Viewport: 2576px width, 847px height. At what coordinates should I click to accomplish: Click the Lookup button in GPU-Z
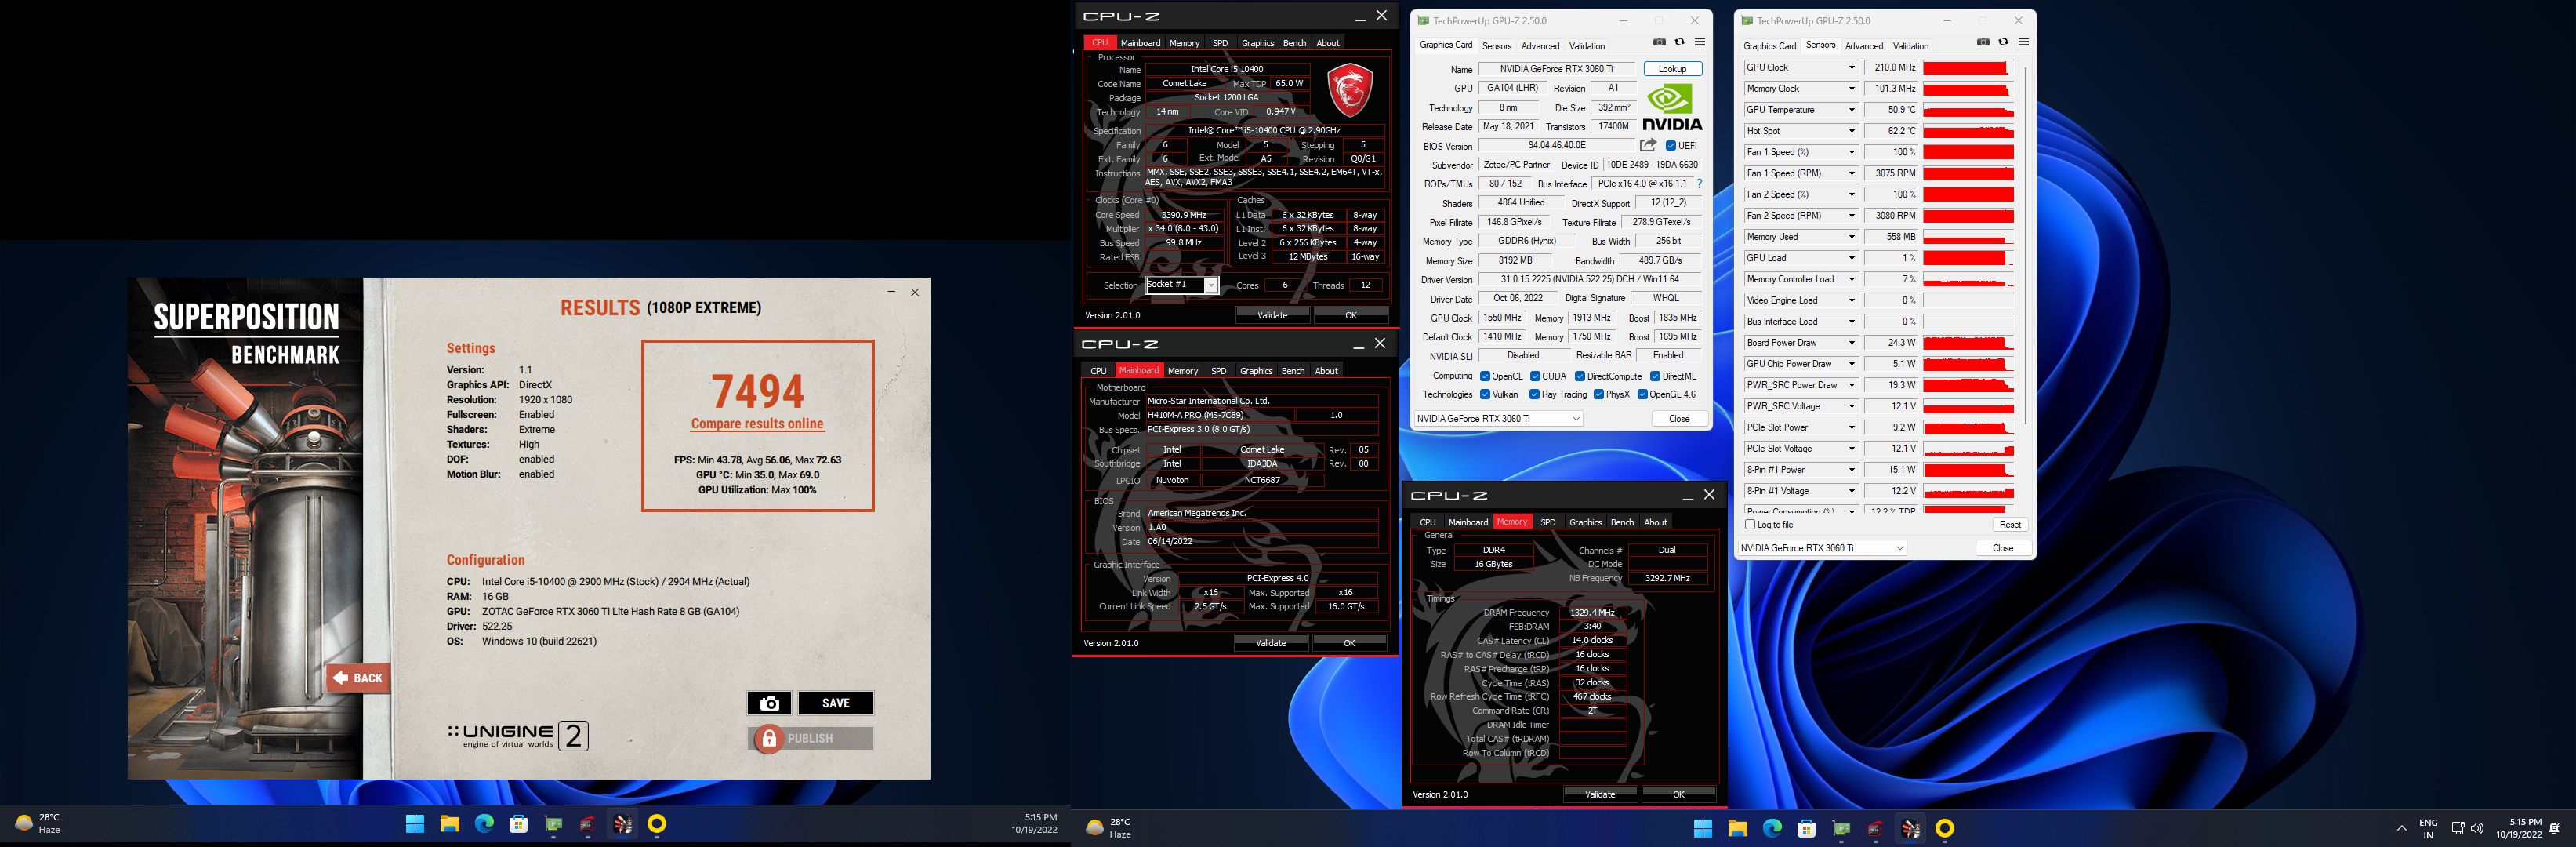click(1672, 69)
